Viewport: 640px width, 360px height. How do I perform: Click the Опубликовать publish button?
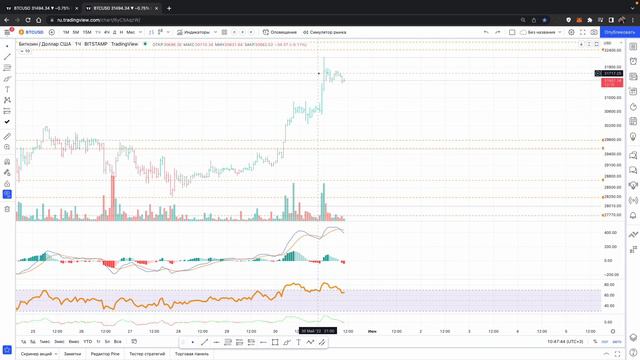620,32
